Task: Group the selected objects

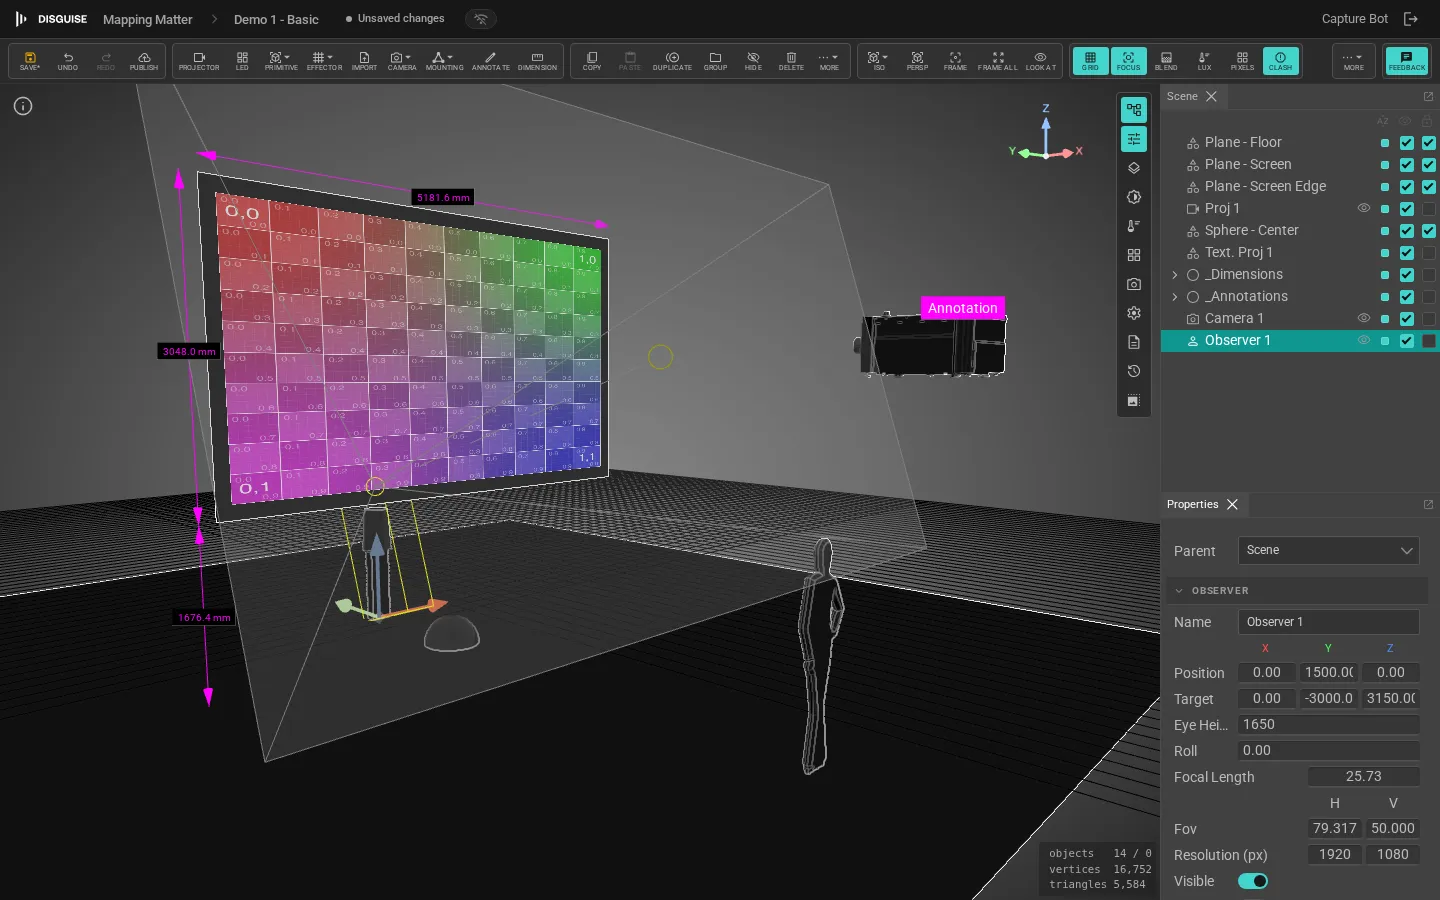Action: (715, 61)
